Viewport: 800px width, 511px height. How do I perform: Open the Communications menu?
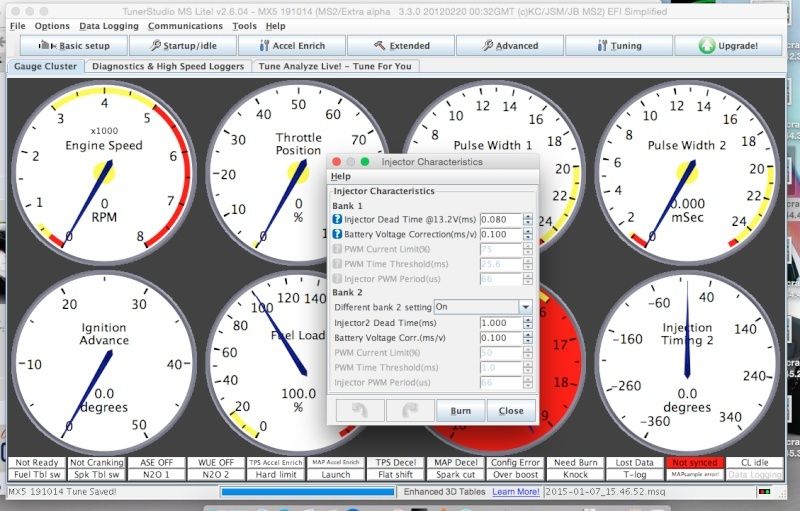click(x=185, y=26)
